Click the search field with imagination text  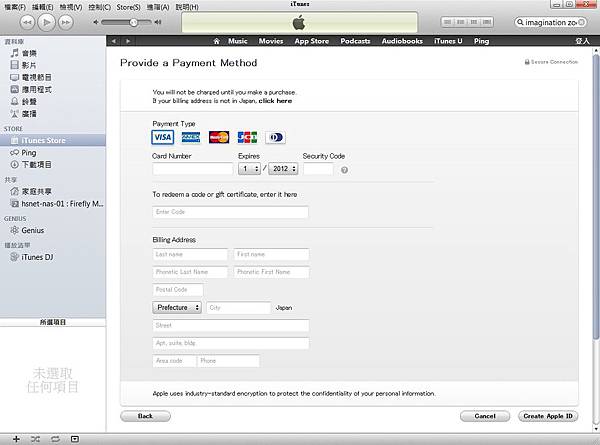coord(550,22)
